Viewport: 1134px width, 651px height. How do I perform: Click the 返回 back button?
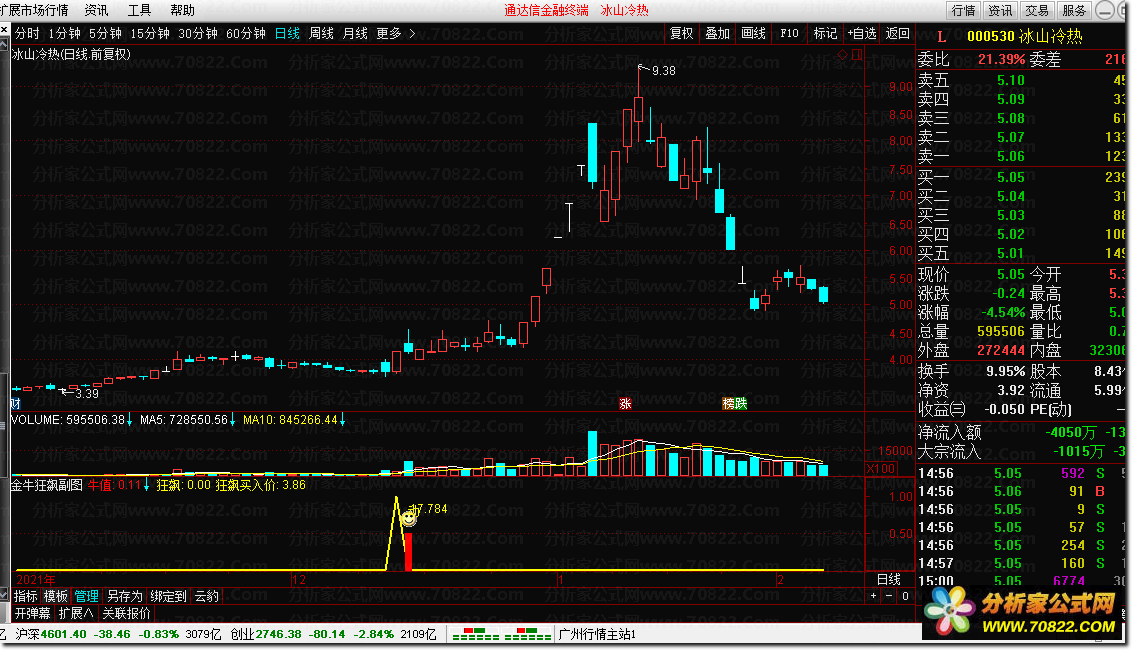(898, 33)
